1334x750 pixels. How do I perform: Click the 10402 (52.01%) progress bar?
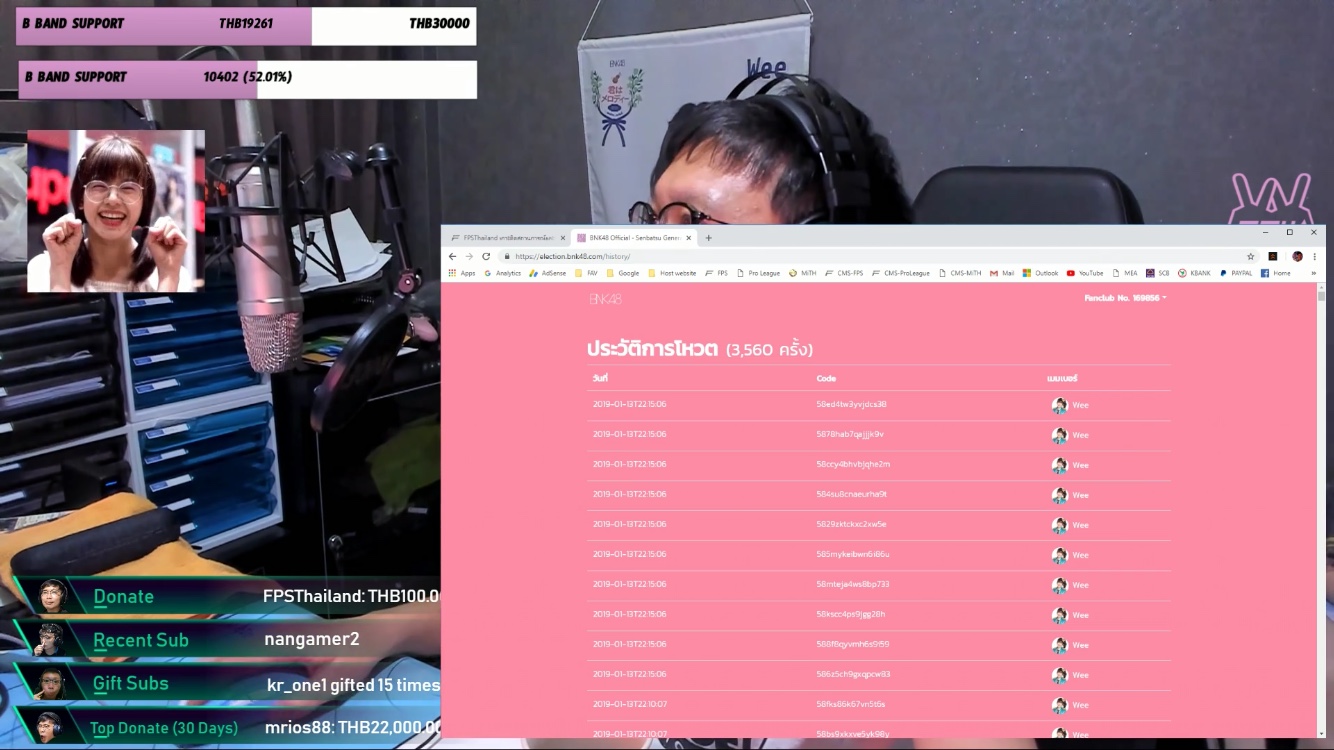click(247, 78)
